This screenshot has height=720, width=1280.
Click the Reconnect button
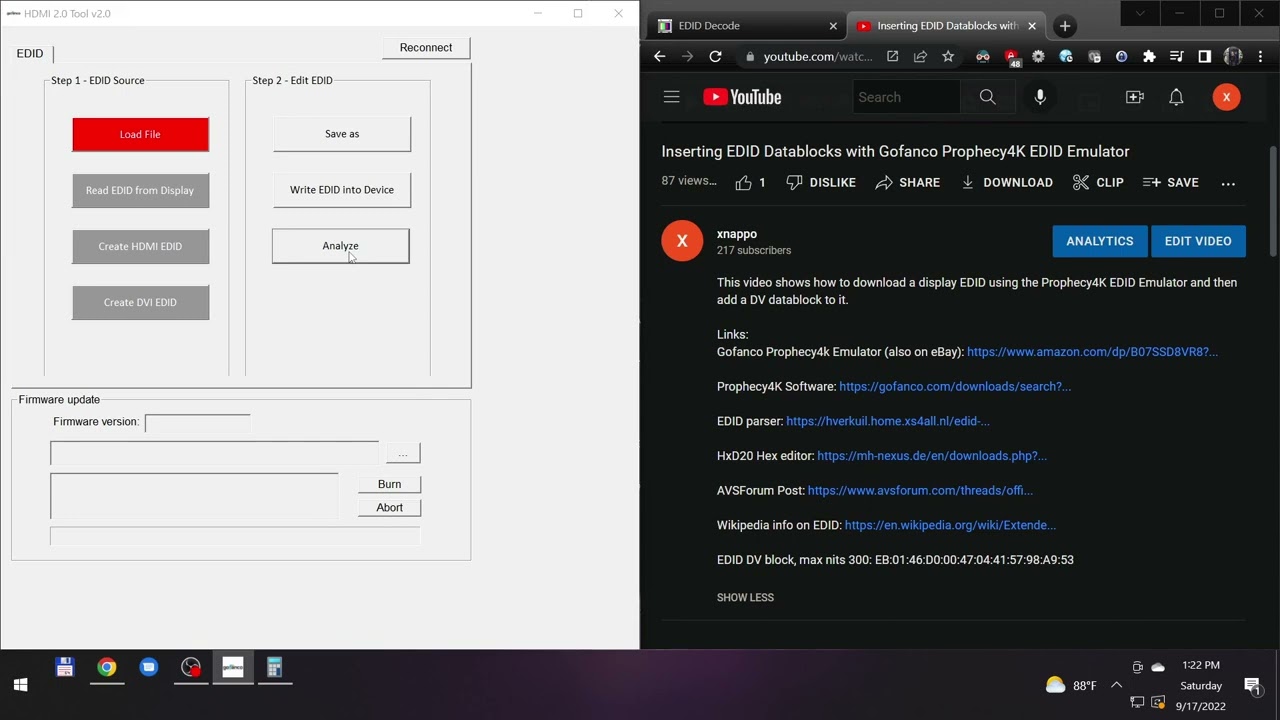tap(426, 47)
